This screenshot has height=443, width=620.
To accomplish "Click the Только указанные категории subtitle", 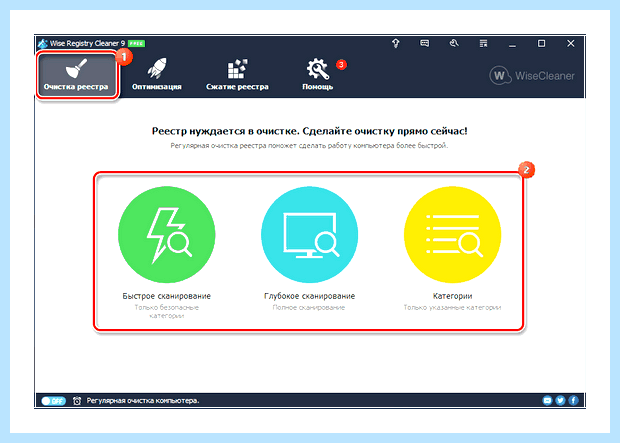I will coord(452,307).
